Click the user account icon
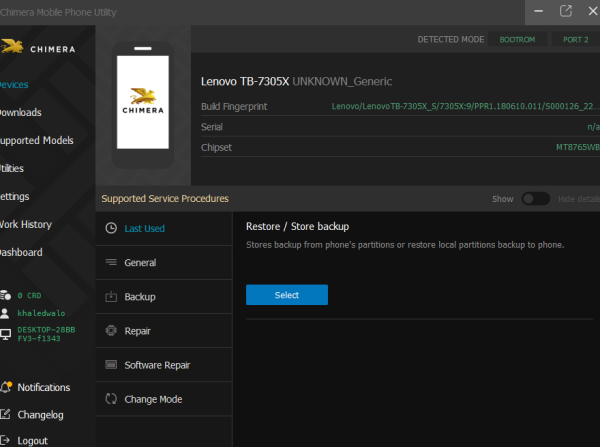600x447 pixels. click(5, 313)
